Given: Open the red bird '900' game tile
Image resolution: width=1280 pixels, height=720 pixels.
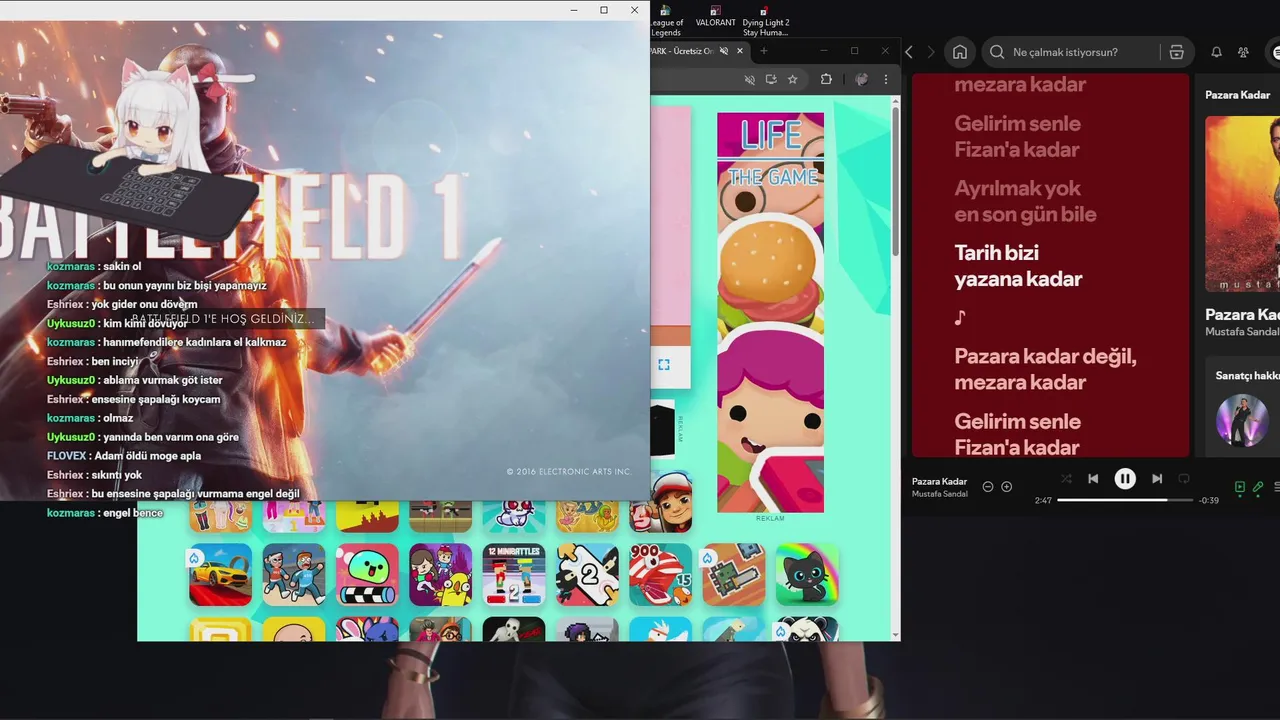Looking at the screenshot, I should coord(661,574).
